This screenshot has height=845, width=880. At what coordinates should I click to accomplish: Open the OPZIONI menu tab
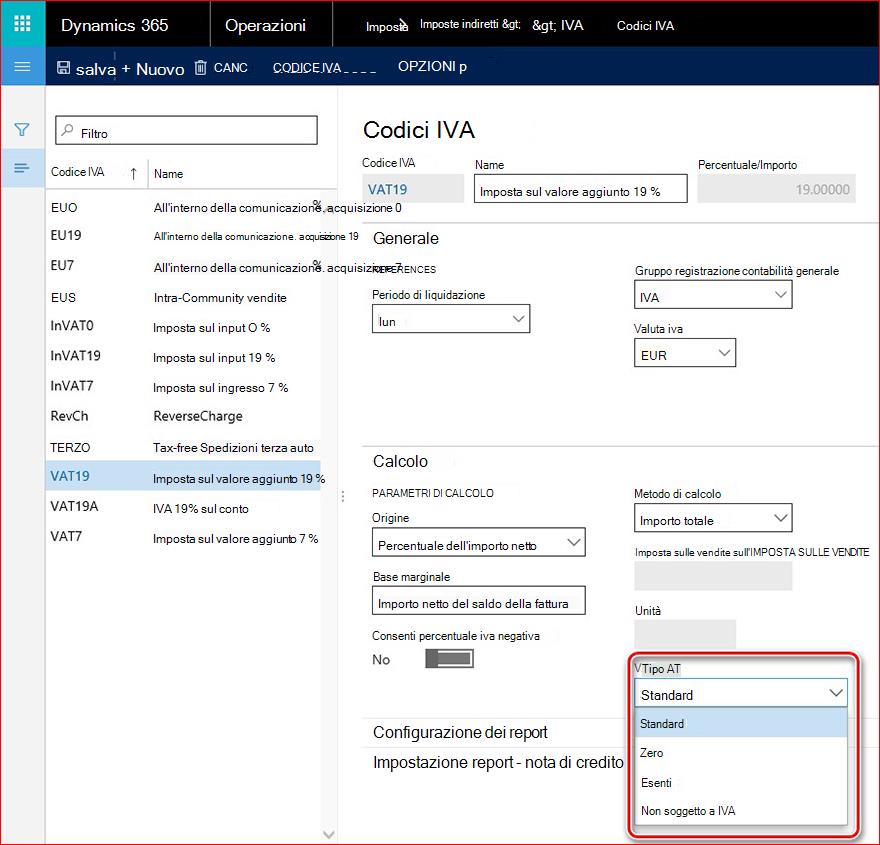tap(432, 66)
